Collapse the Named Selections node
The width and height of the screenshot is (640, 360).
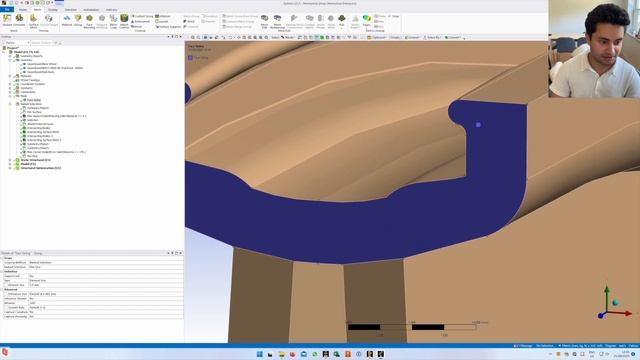[x=10, y=104]
